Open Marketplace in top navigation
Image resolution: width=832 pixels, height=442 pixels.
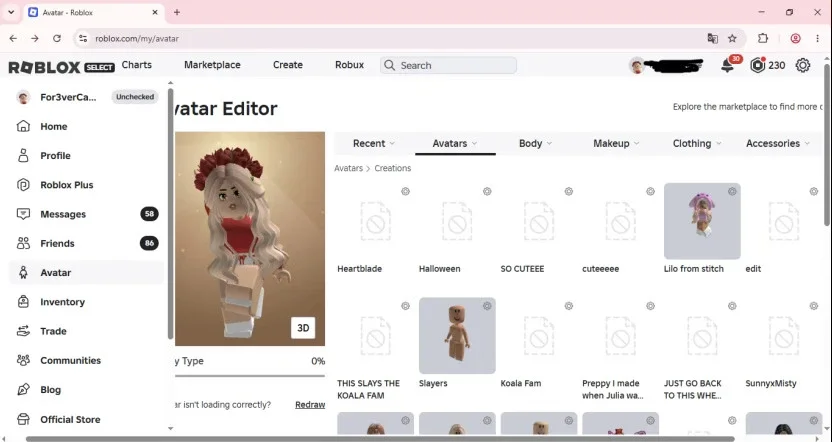pos(212,65)
